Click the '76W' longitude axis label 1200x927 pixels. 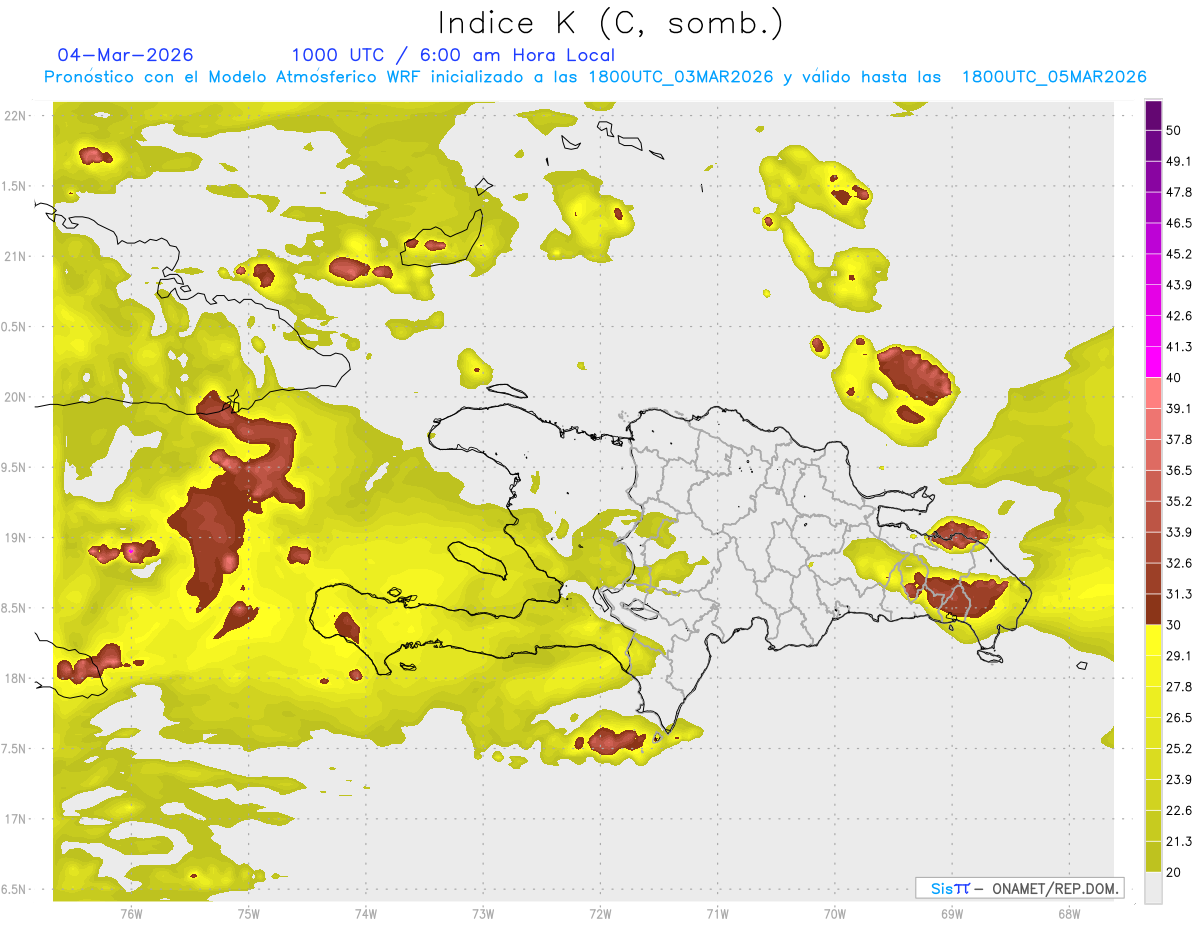click(131, 913)
